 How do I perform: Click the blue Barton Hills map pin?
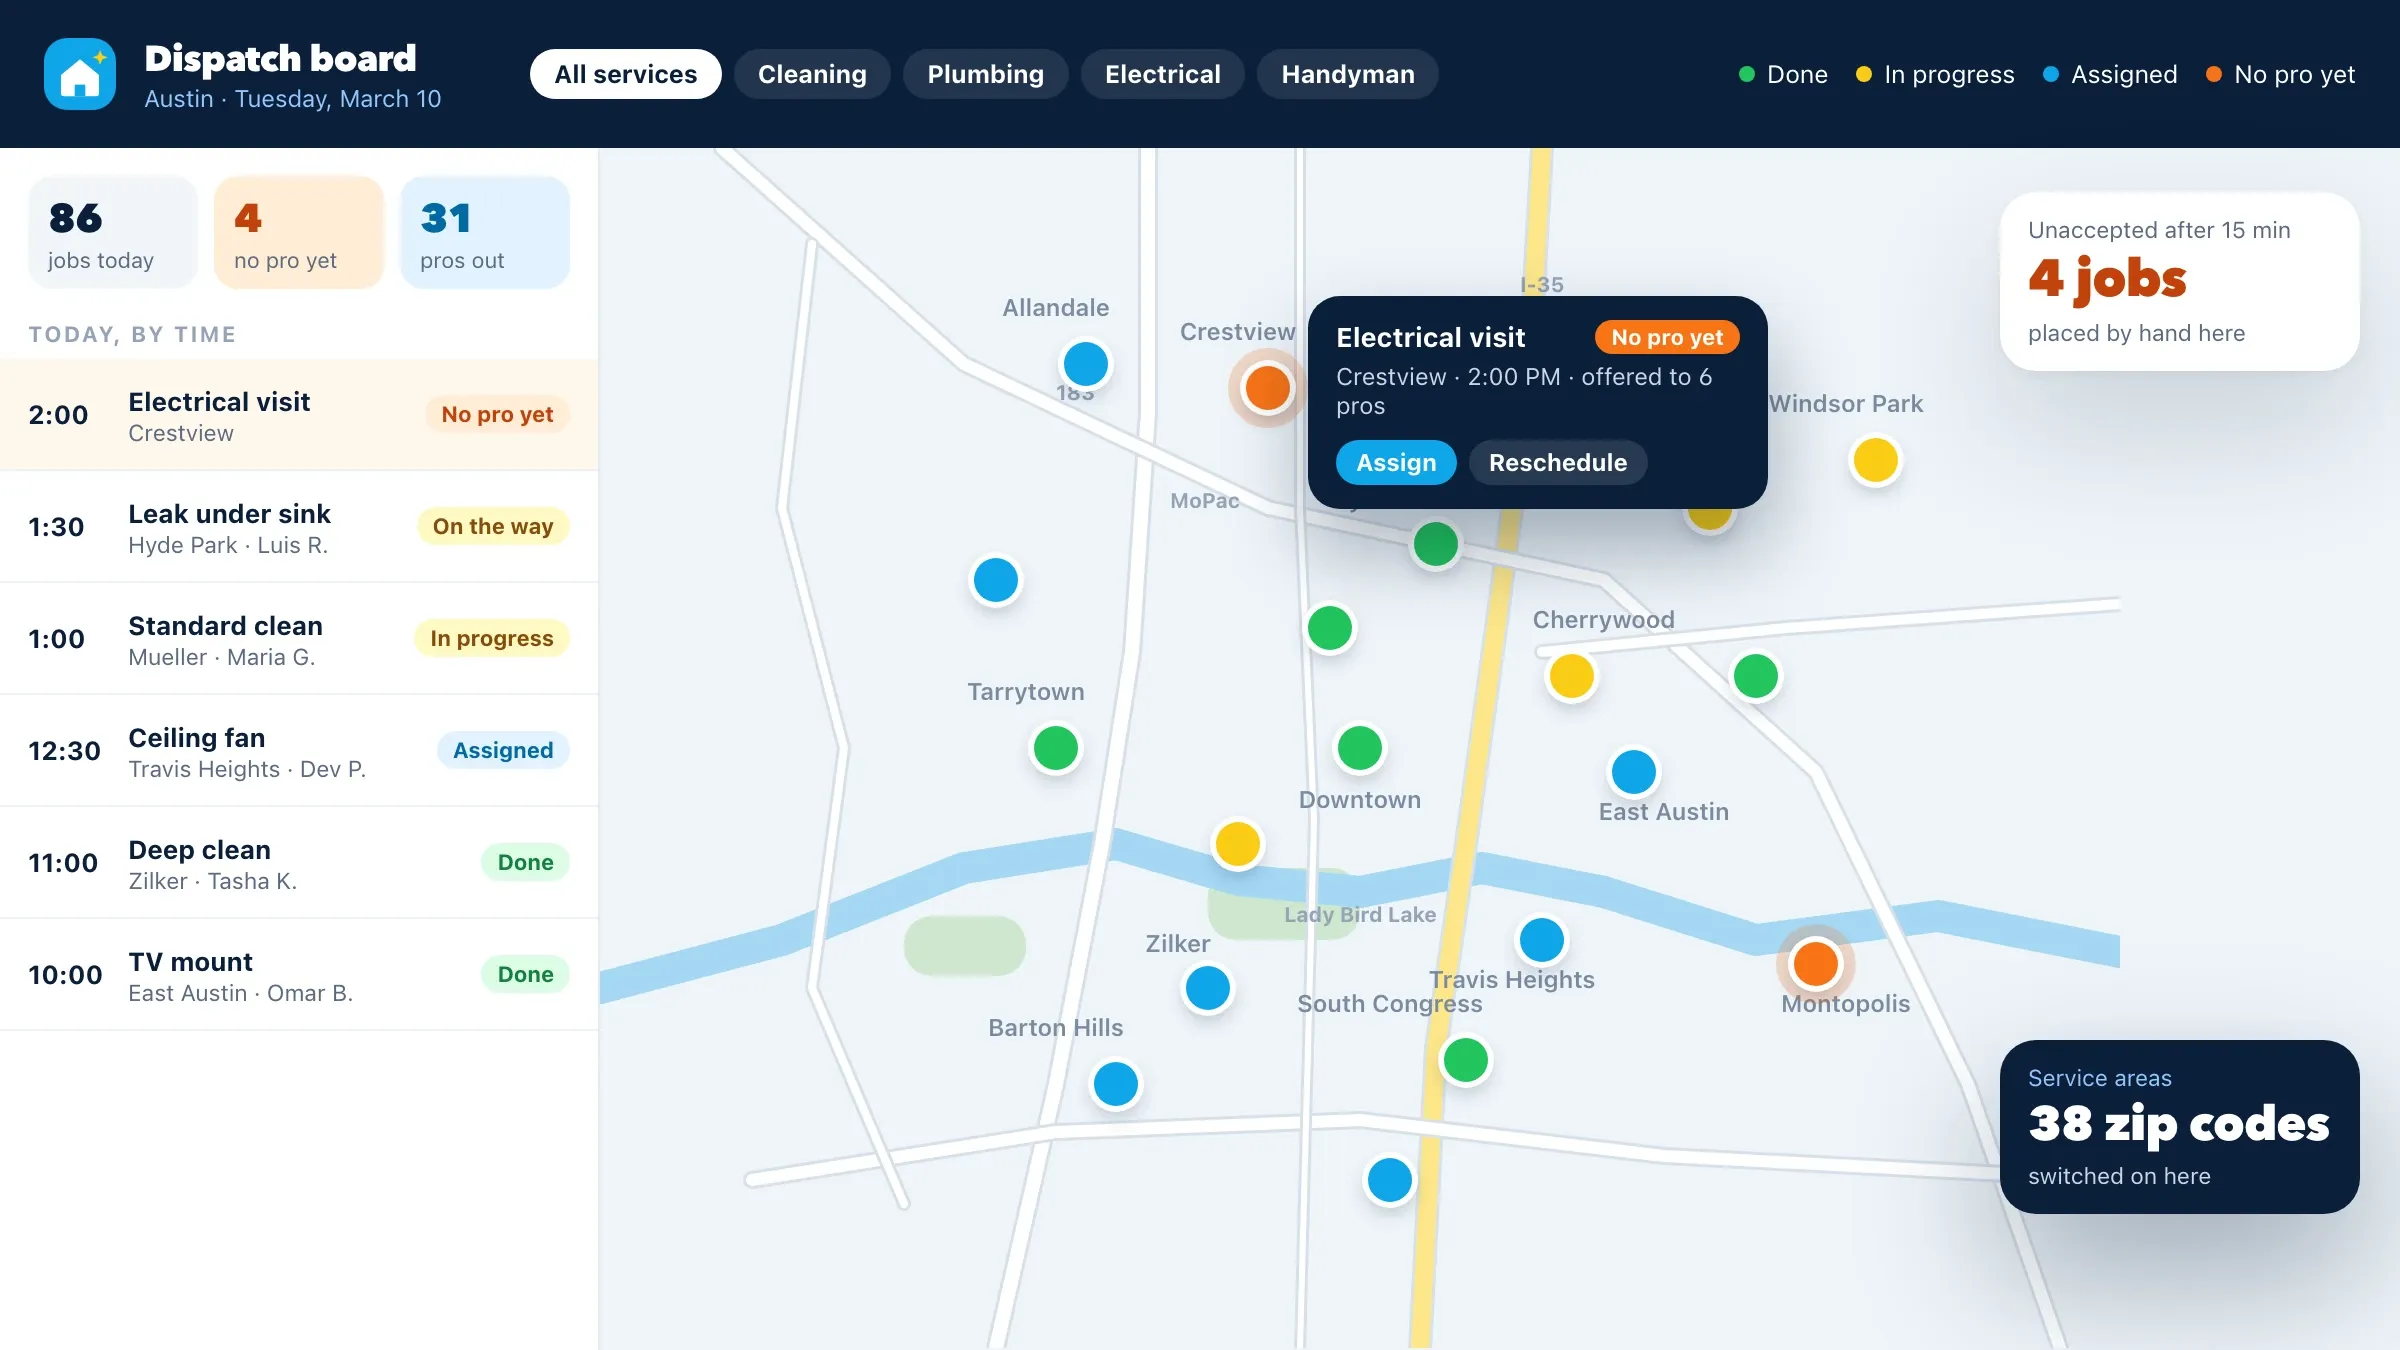click(1116, 1084)
